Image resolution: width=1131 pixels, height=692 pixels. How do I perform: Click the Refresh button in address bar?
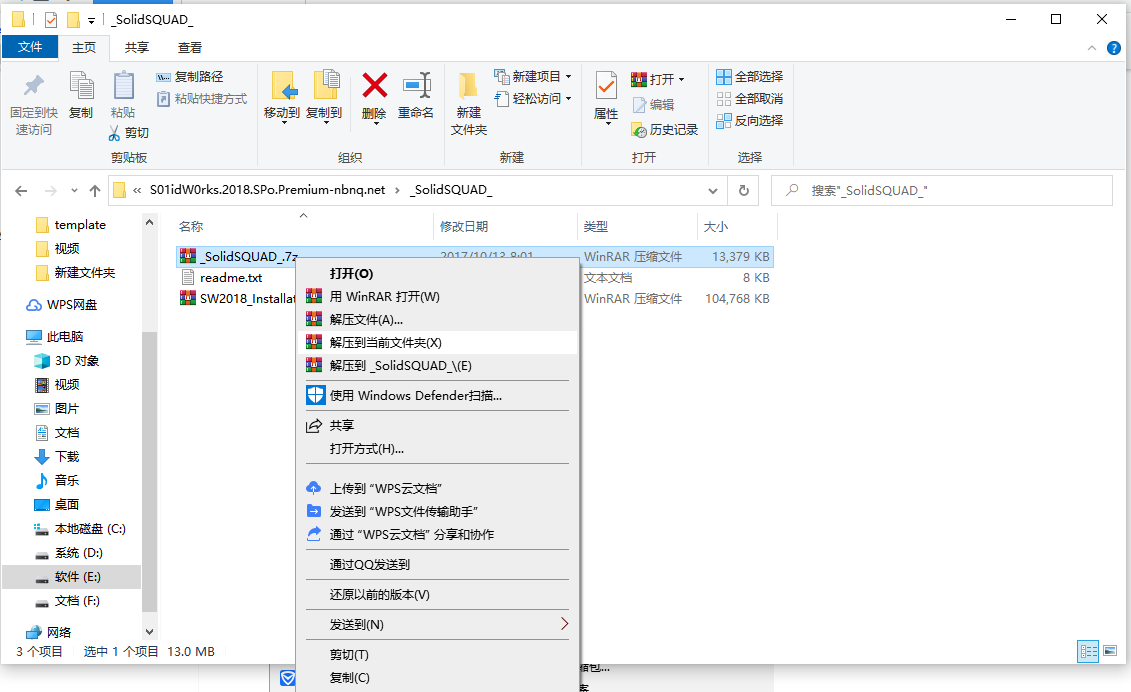744,190
